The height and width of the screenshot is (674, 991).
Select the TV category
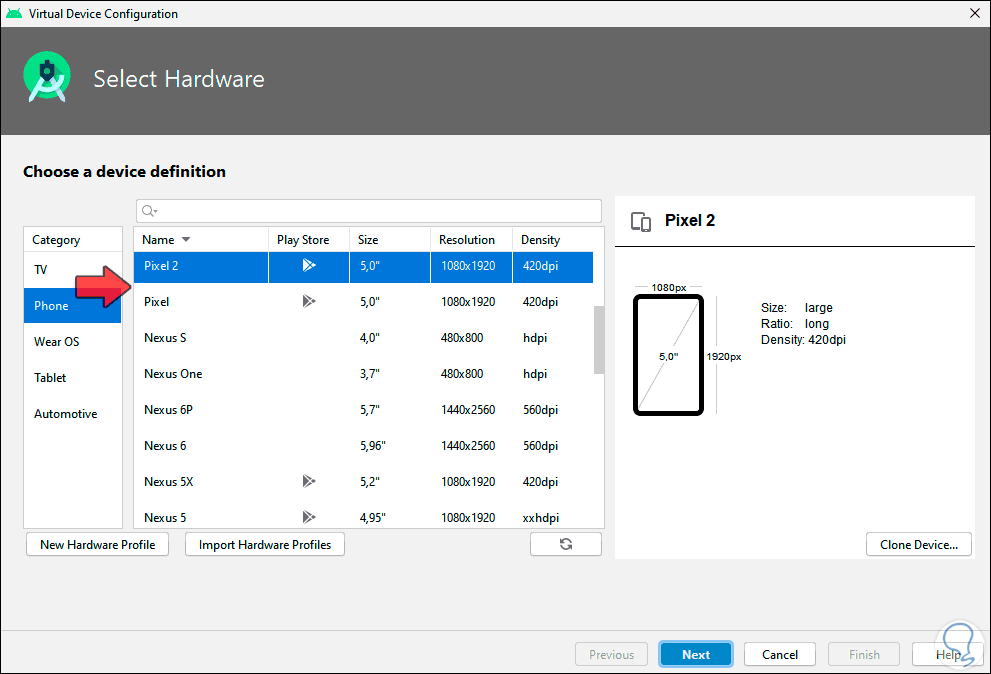tap(41, 270)
